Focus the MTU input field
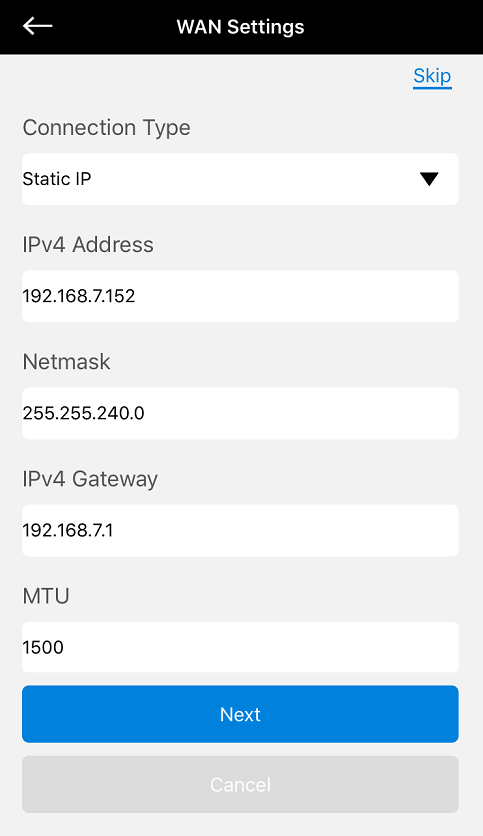 pyautogui.click(x=240, y=647)
